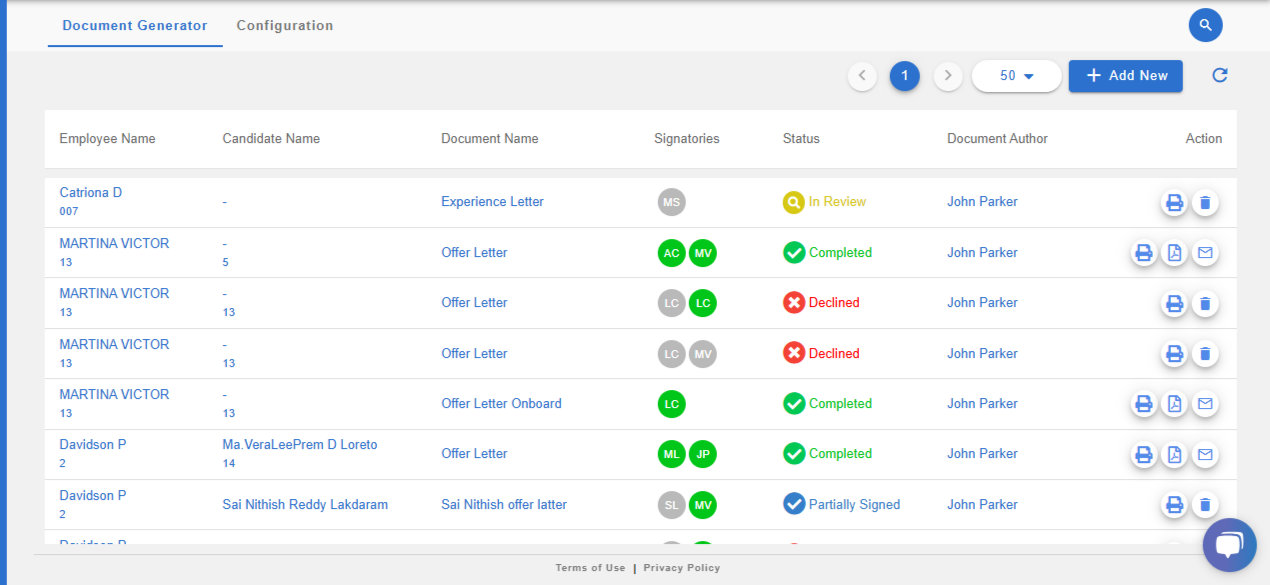Select page 1 in pagination

click(904, 76)
